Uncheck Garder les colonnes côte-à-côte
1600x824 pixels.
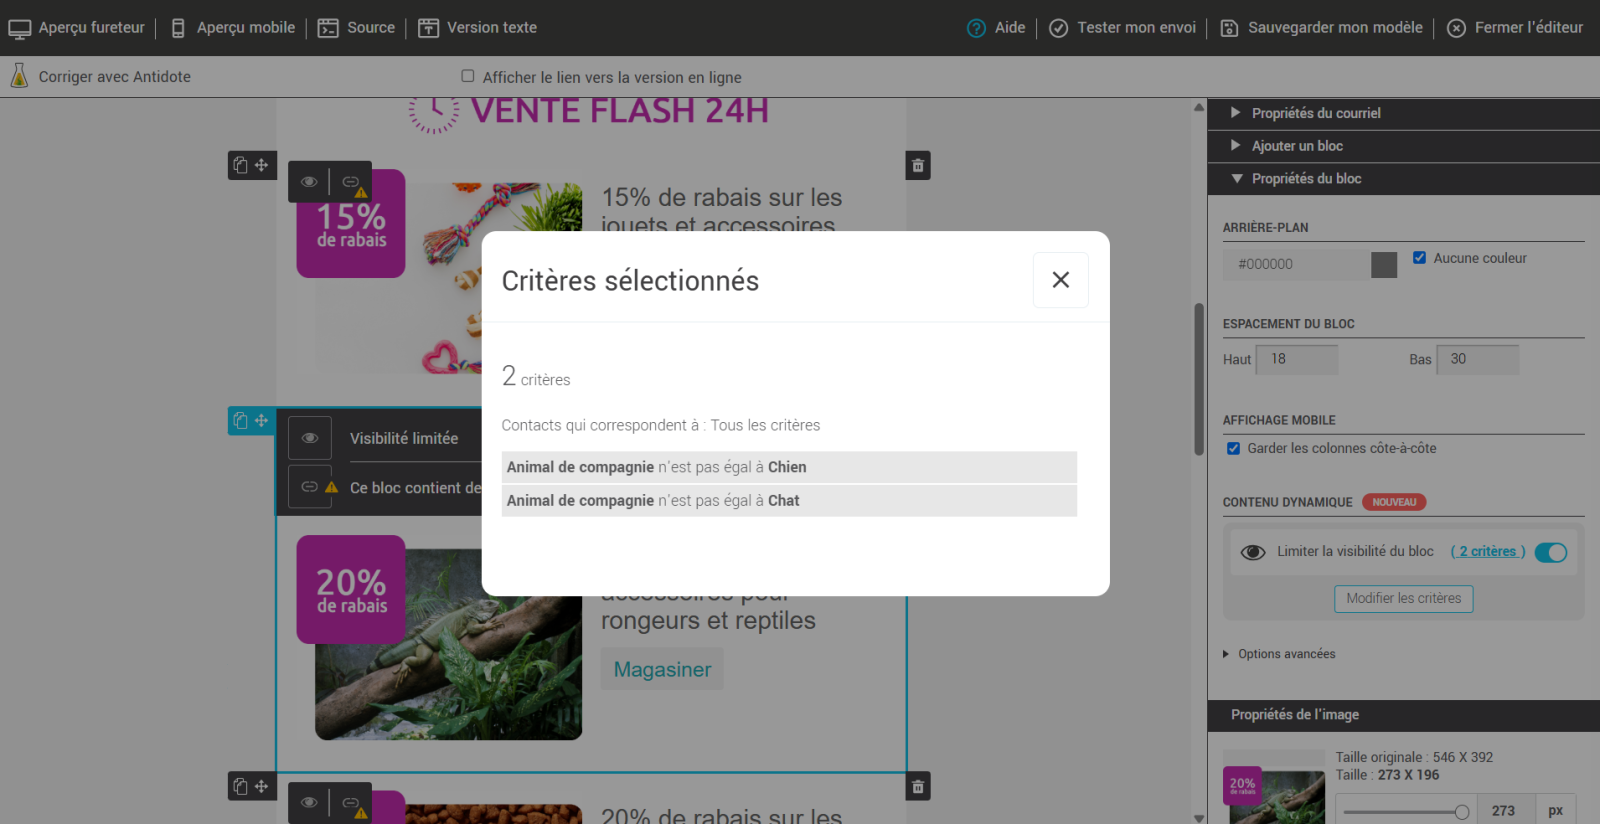pos(1233,448)
